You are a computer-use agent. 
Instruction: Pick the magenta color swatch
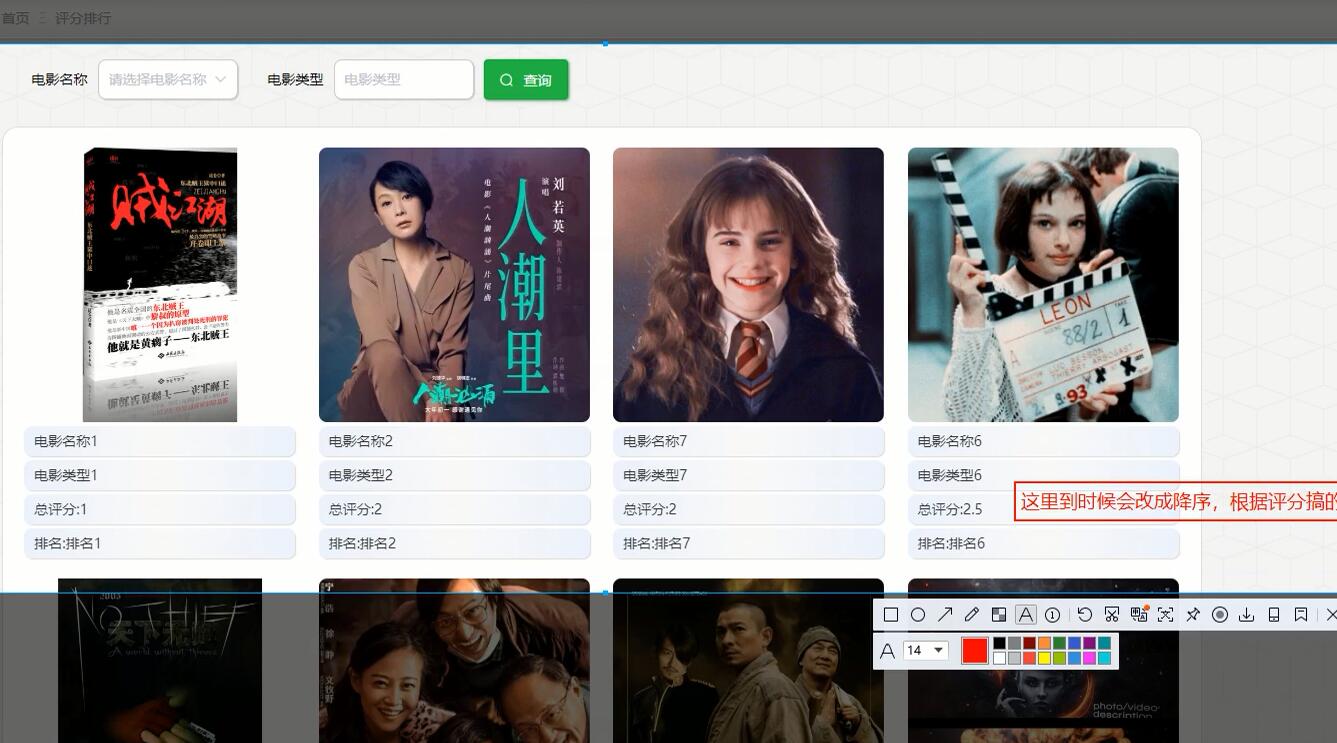[1089, 658]
